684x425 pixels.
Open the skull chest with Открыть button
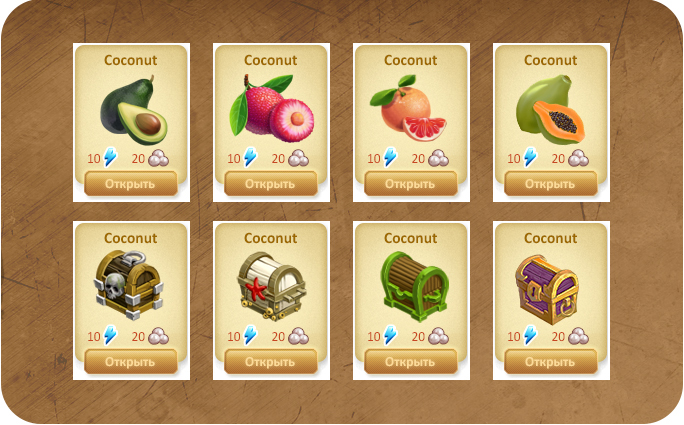[x=131, y=362]
